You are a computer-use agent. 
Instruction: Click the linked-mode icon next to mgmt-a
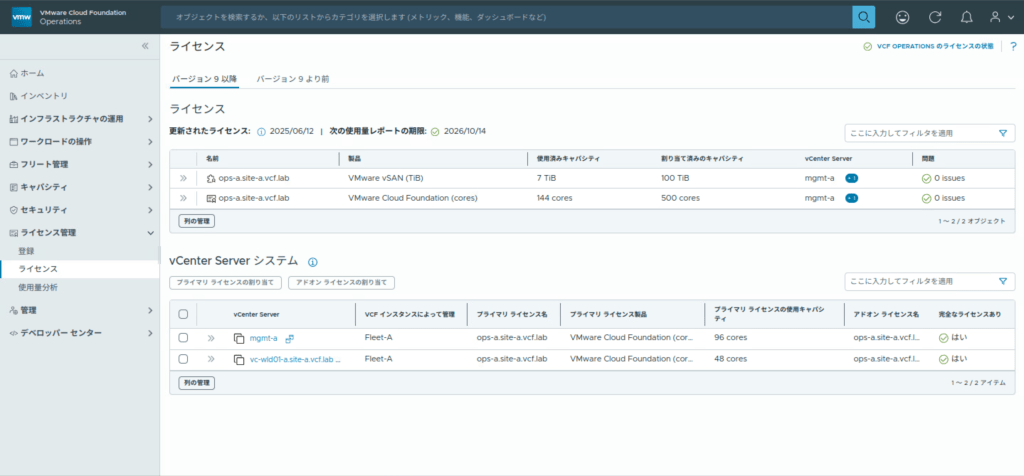[x=290, y=338]
